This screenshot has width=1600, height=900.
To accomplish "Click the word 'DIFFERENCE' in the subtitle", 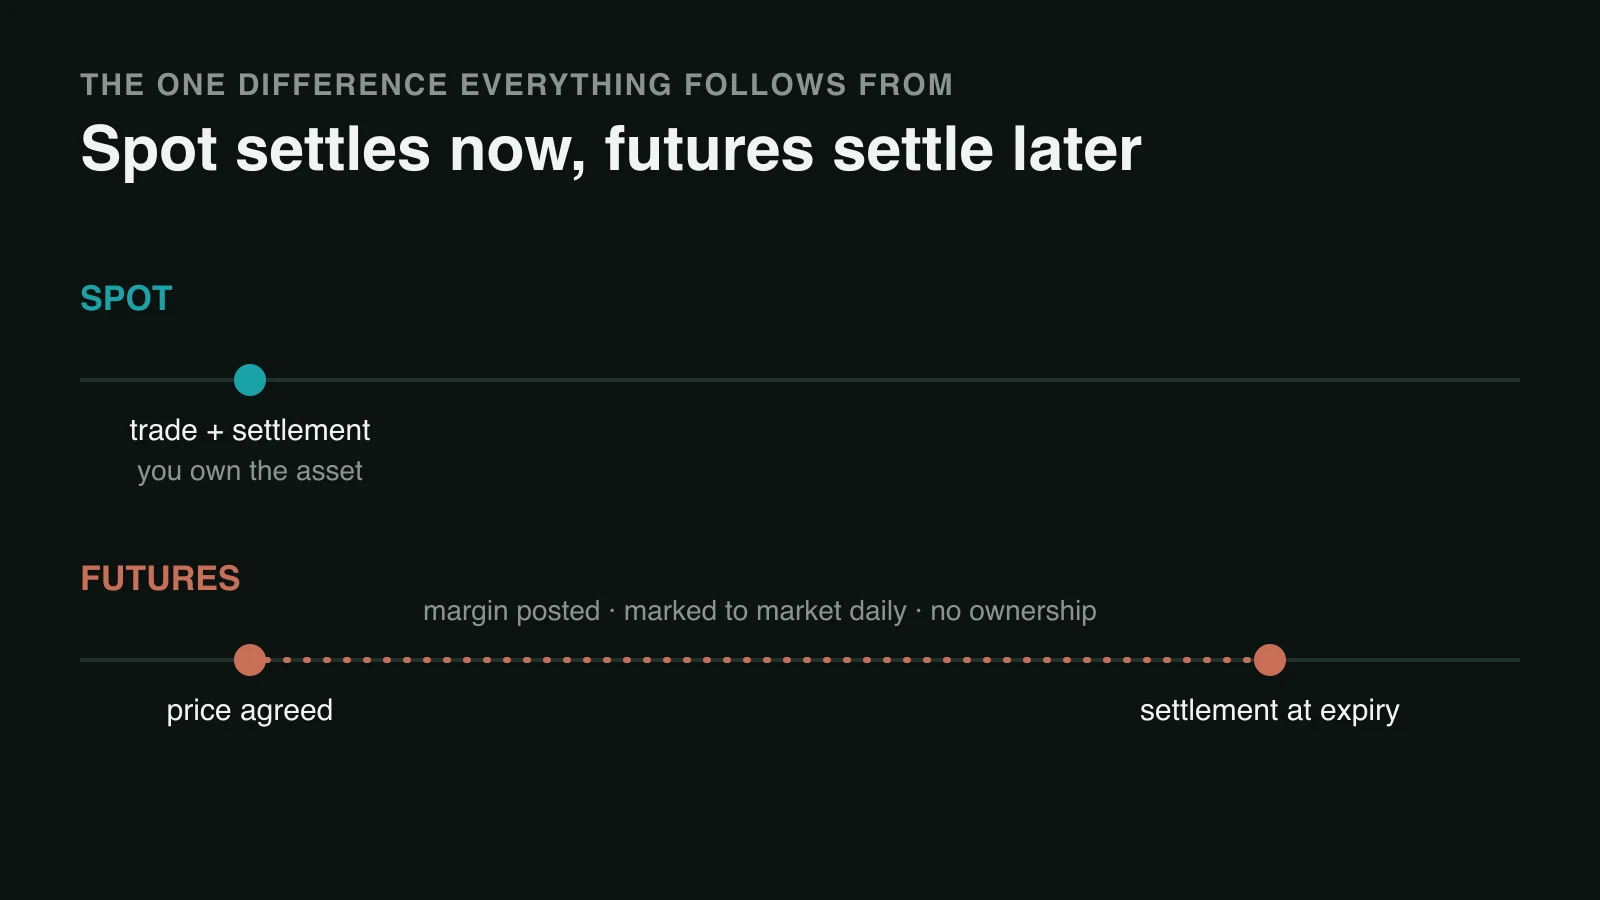I will (x=343, y=85).
